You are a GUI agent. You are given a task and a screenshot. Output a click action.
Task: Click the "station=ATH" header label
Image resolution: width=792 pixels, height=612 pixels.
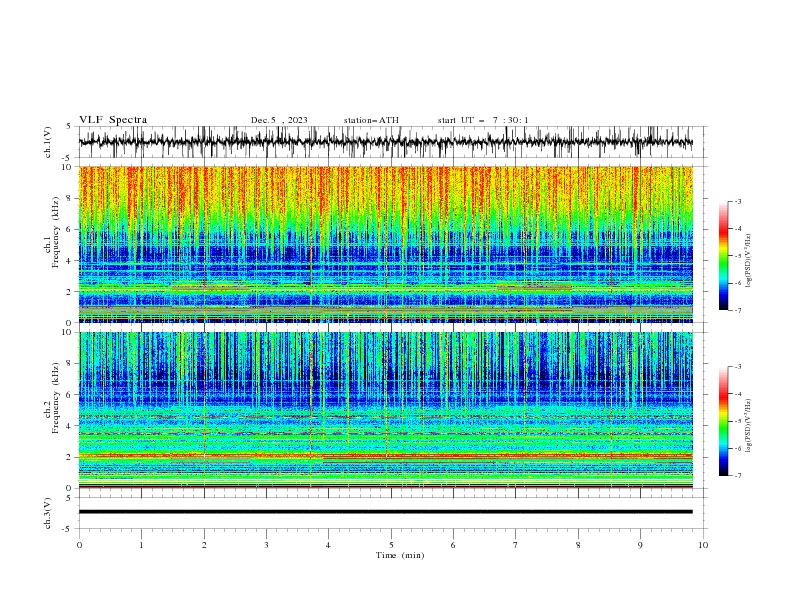[x=371, y=120]
